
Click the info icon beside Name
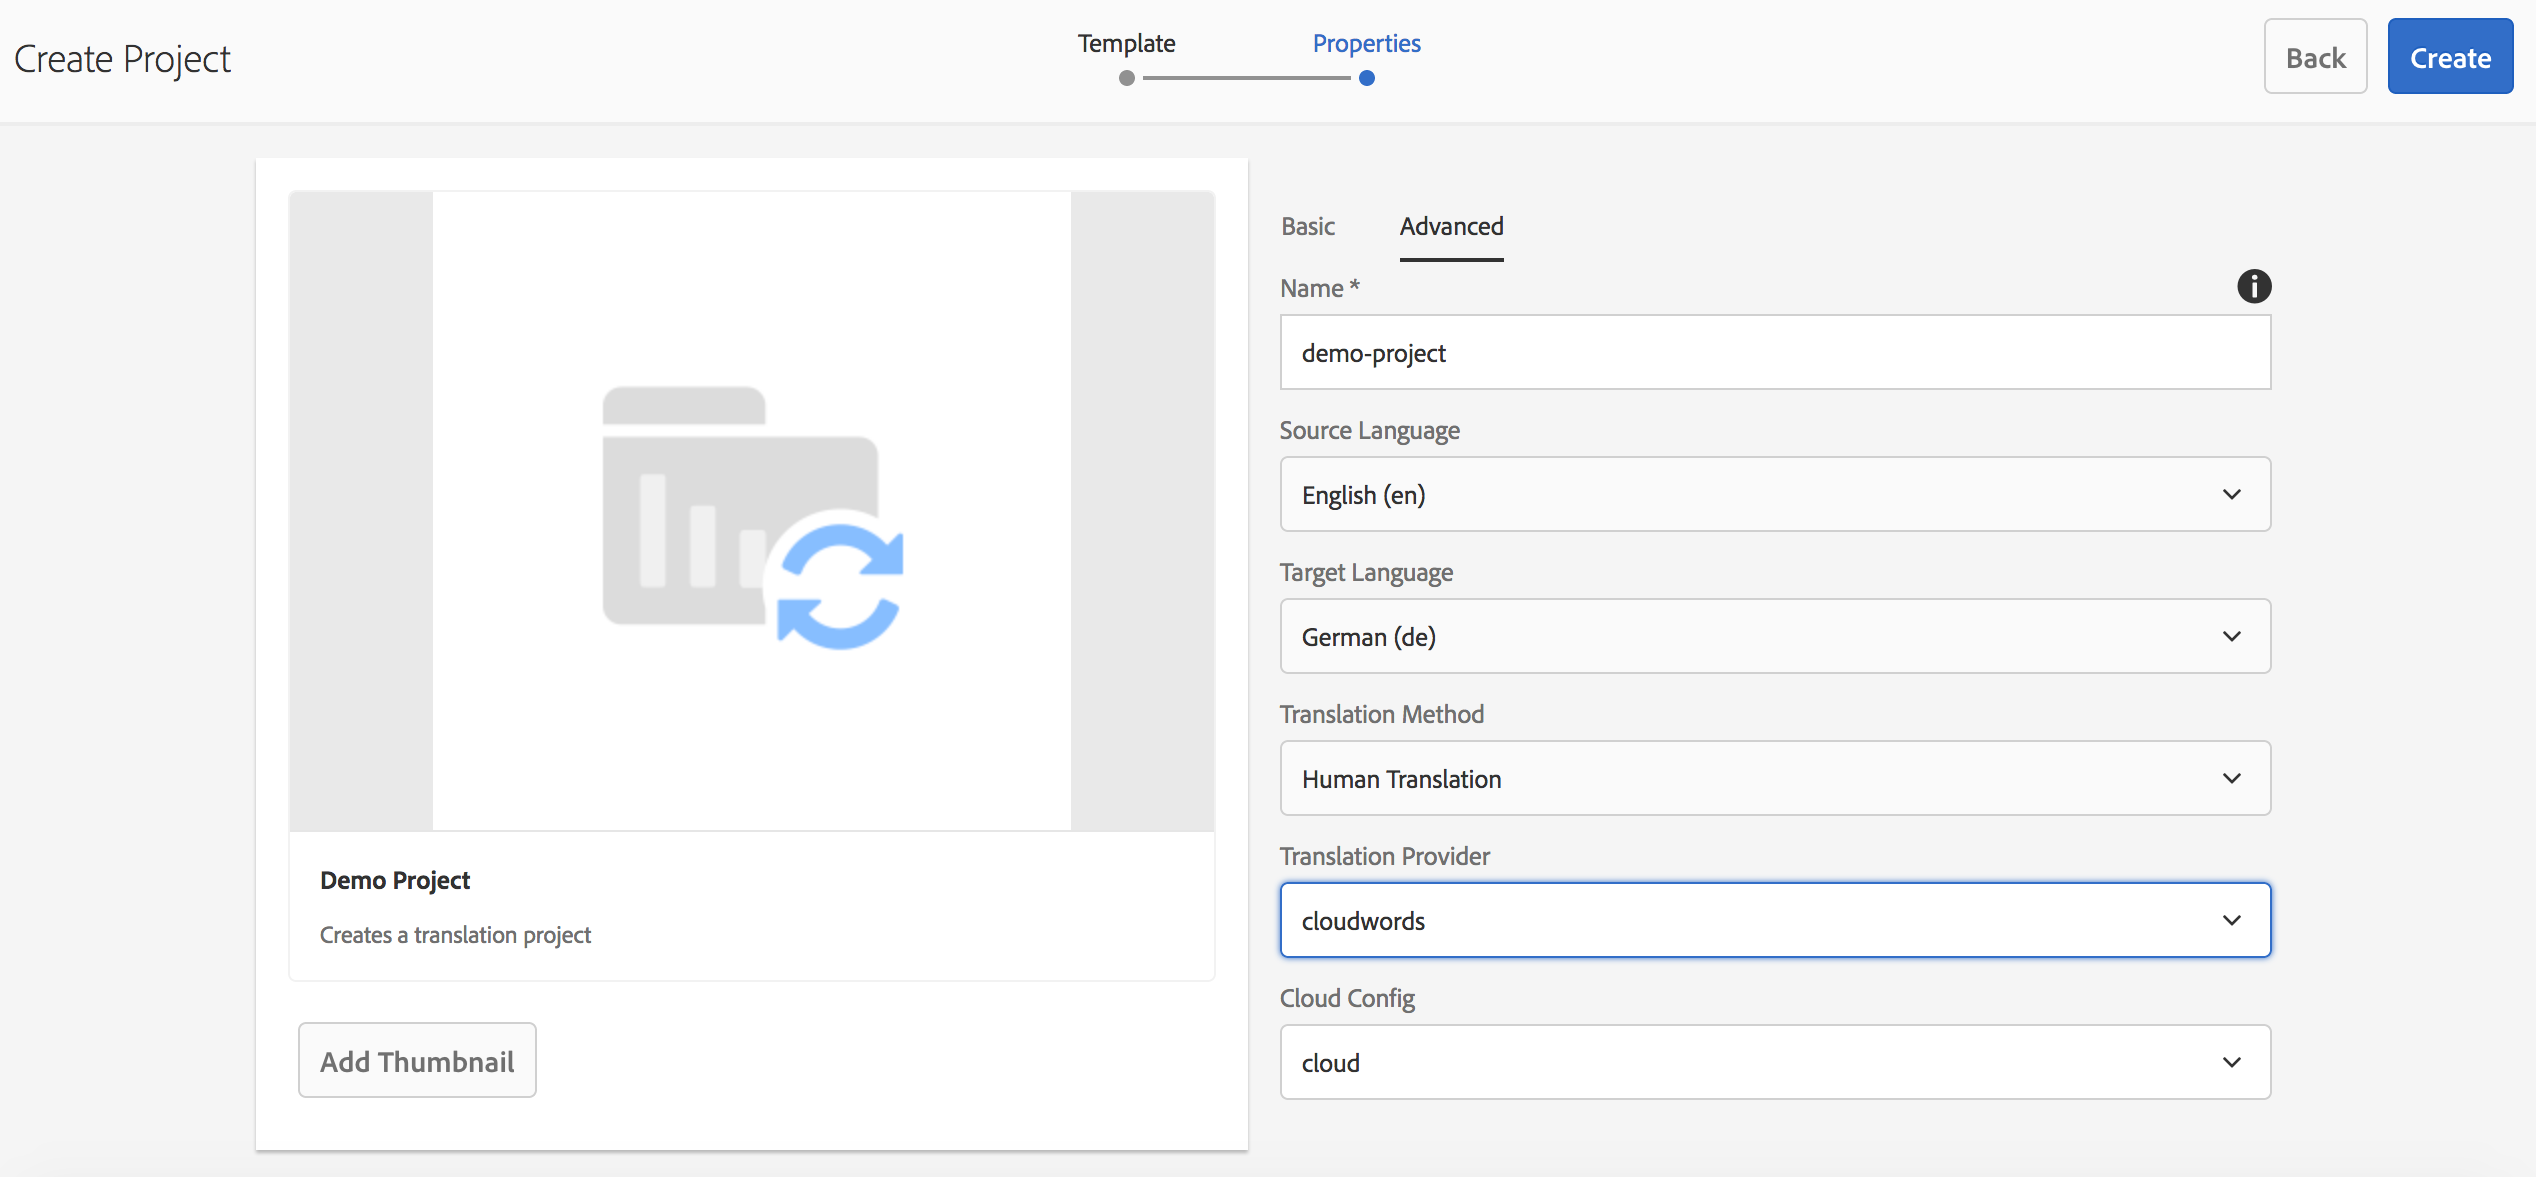(x=2253, y=287)
